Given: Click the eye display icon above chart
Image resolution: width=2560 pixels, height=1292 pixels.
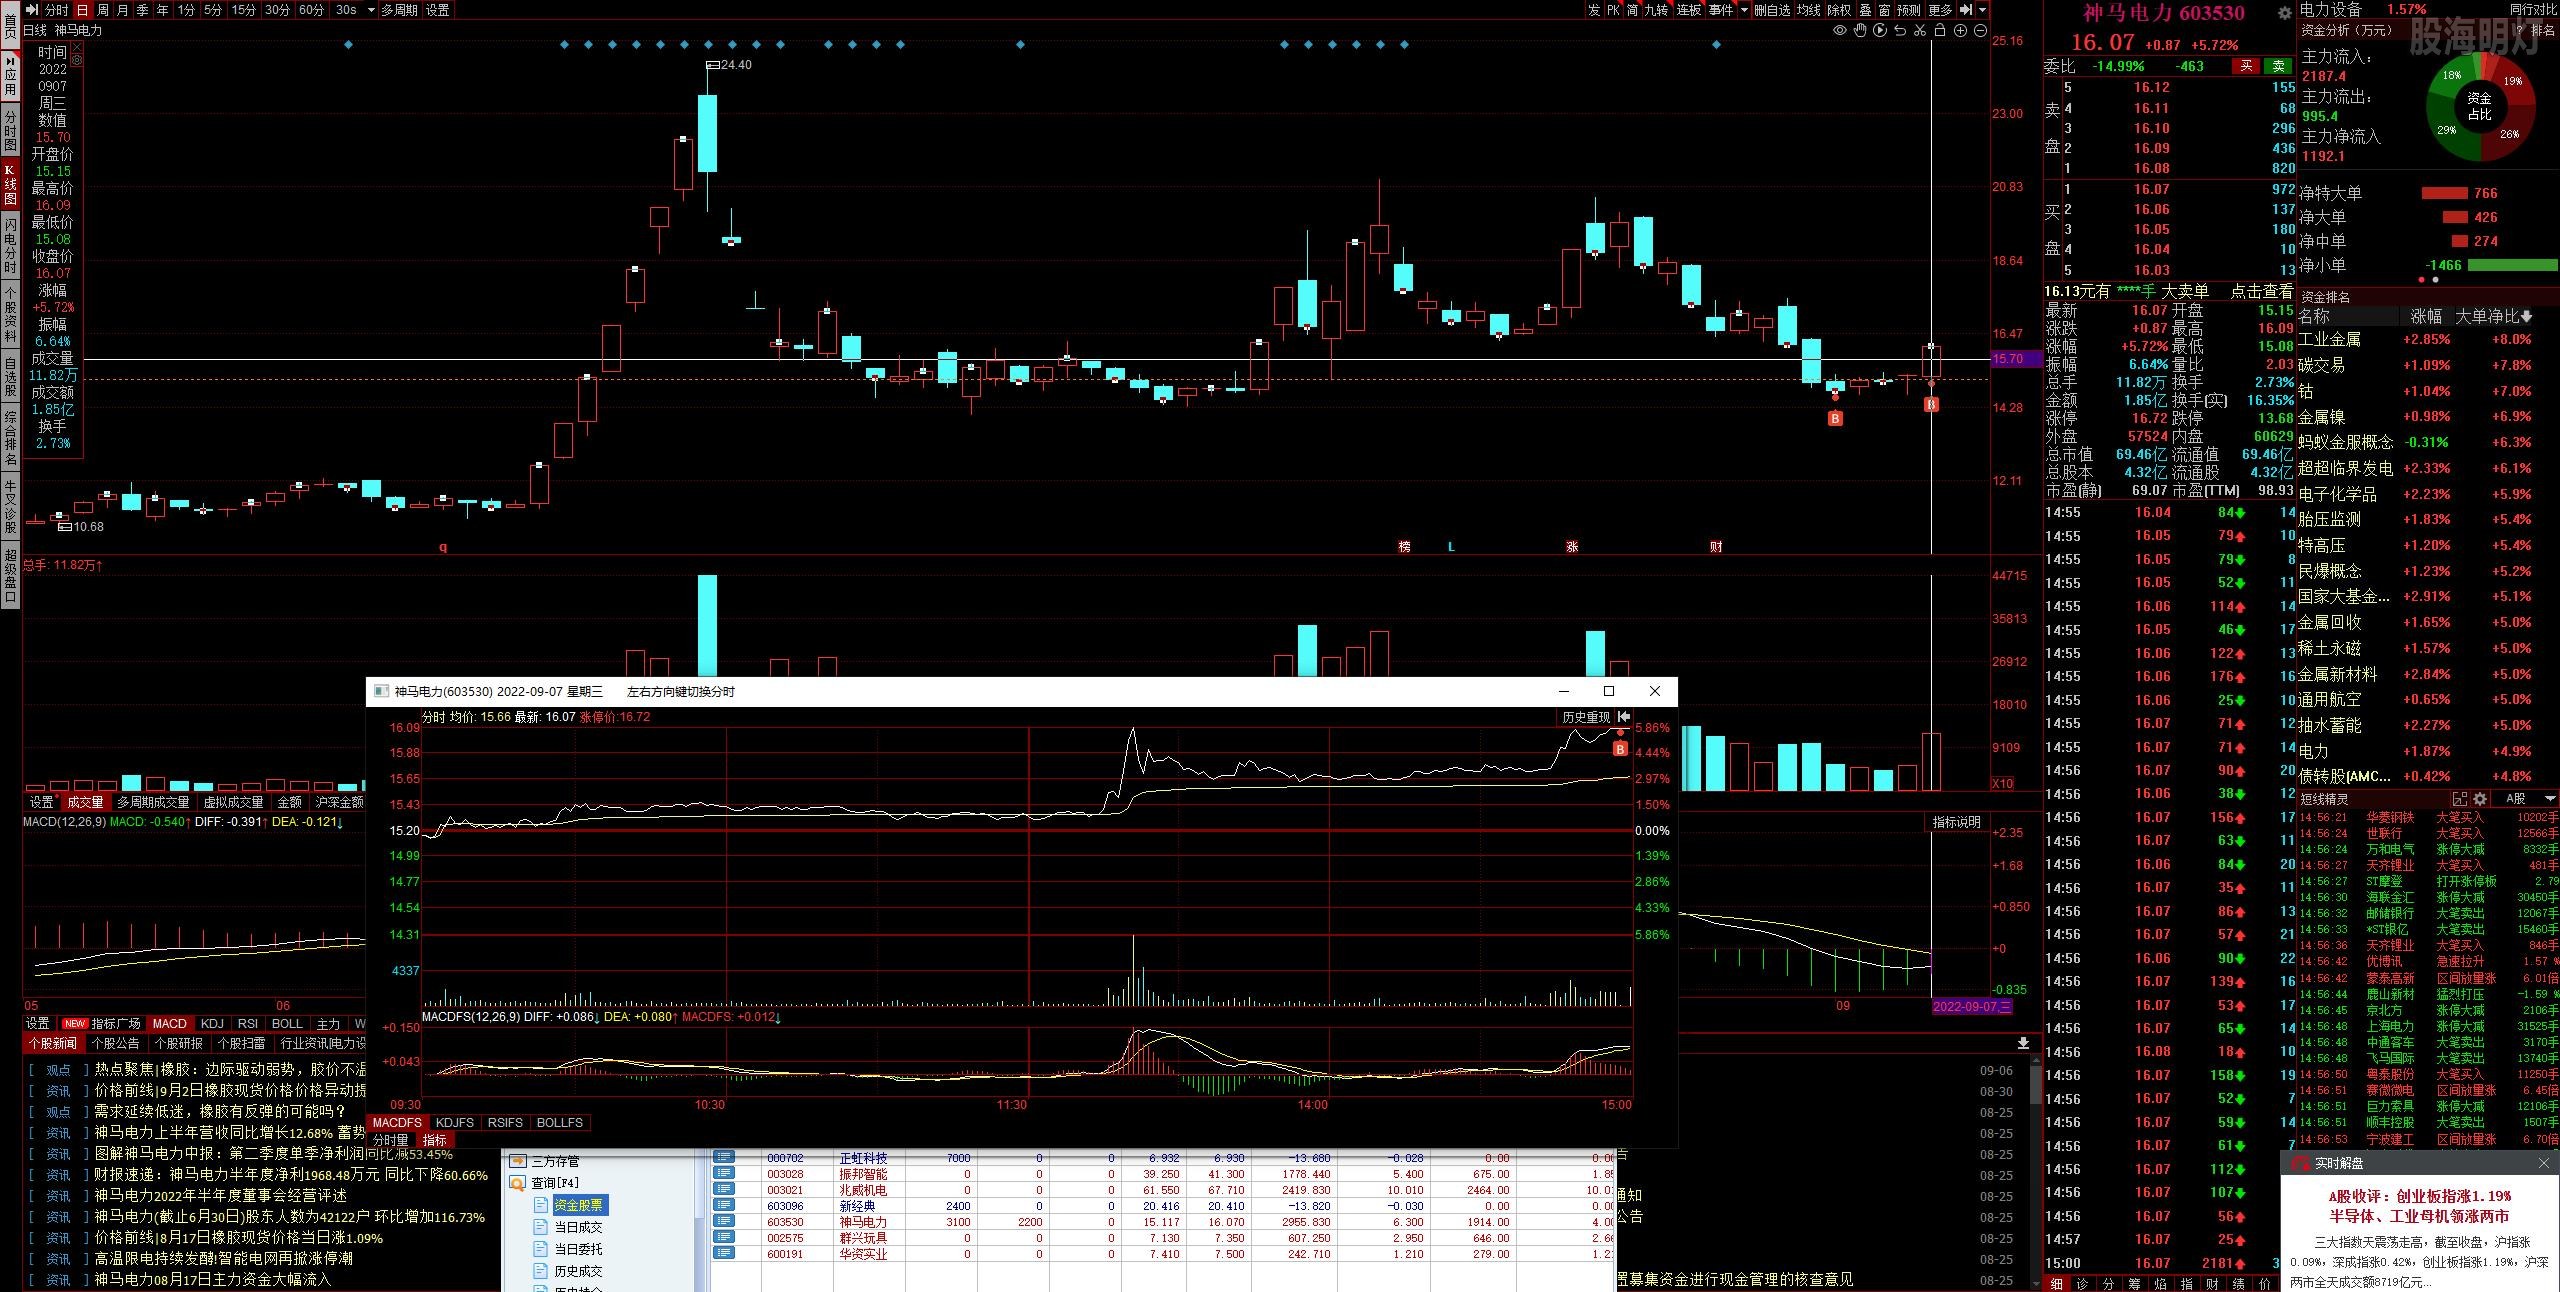Looking at the screenshot, I should (1839, 31).
